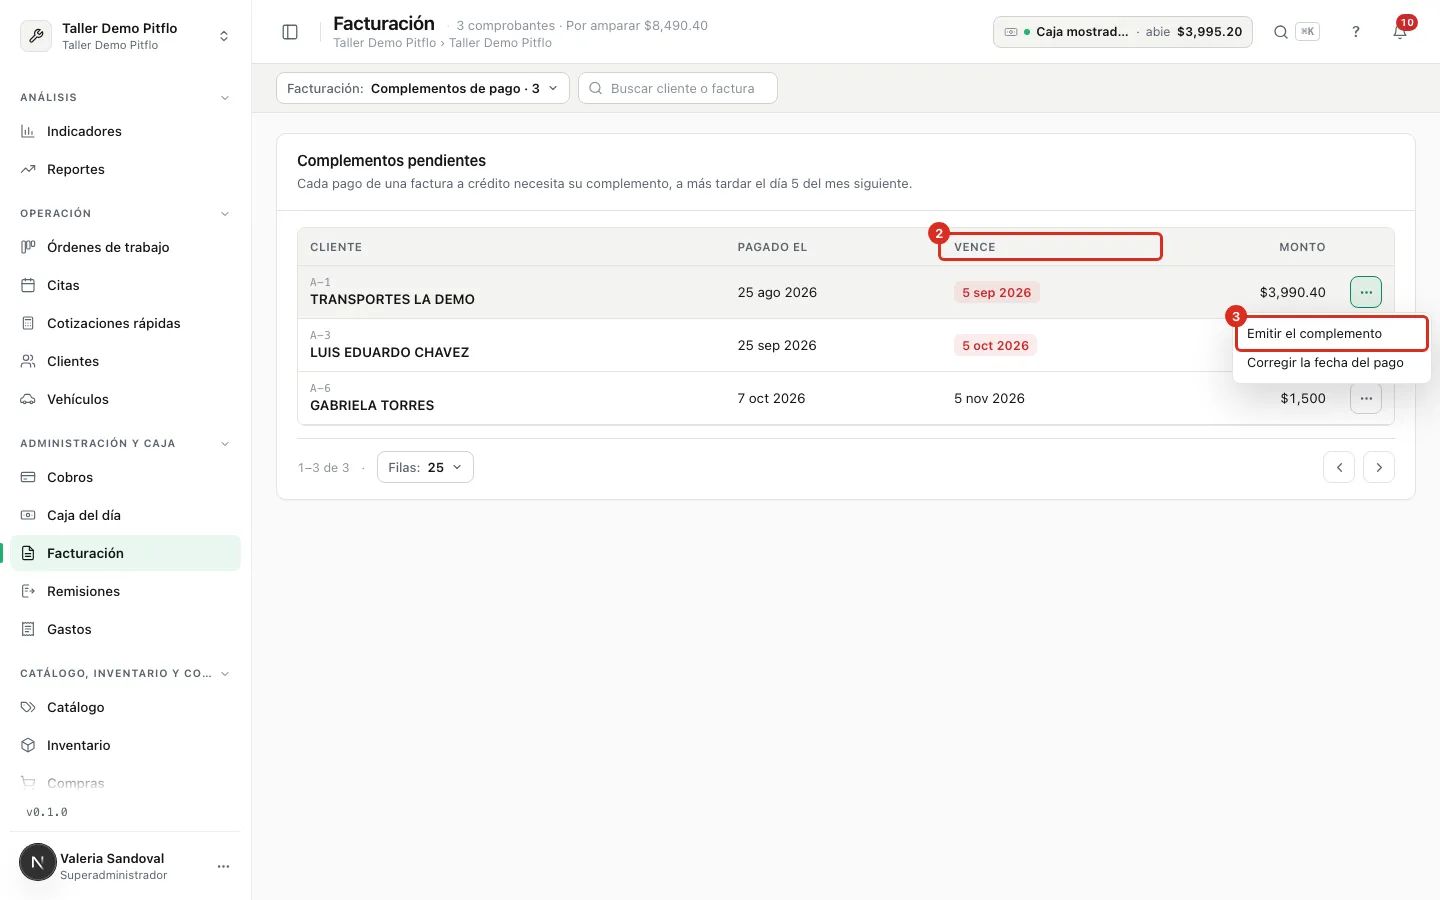Go to the previous page of results
This screenshot has width=1440, height=900.
pos(1339,467)
